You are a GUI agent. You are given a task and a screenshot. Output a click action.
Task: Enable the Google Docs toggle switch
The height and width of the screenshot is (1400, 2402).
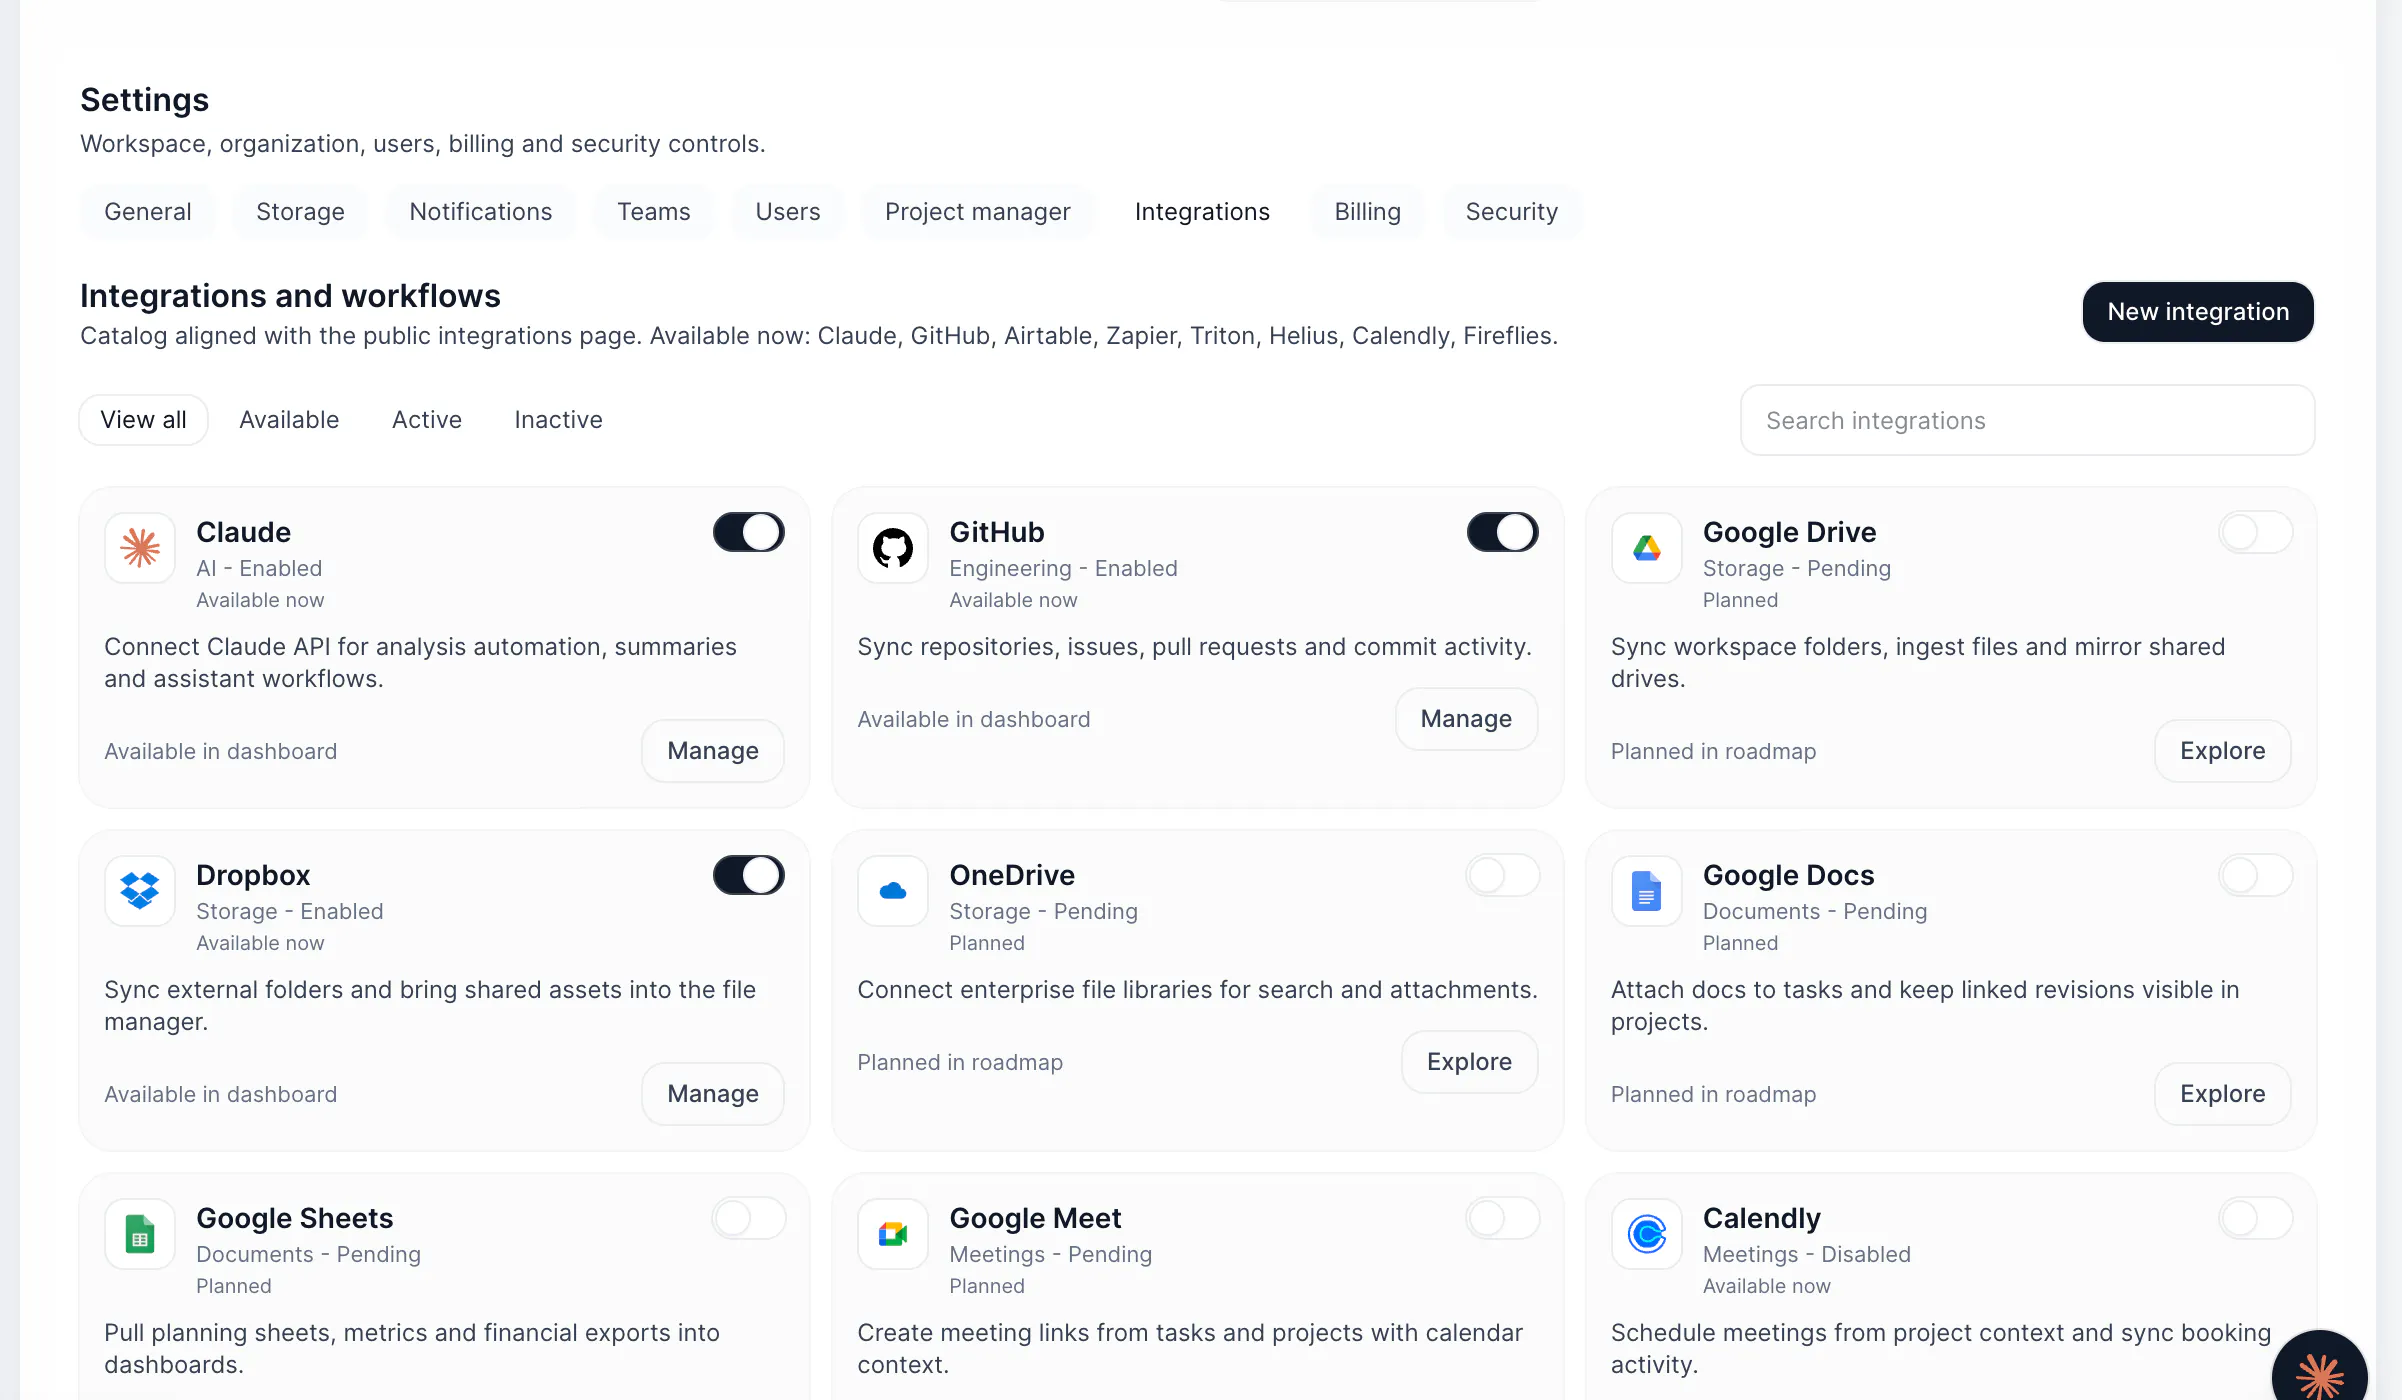coord(2256,875)
